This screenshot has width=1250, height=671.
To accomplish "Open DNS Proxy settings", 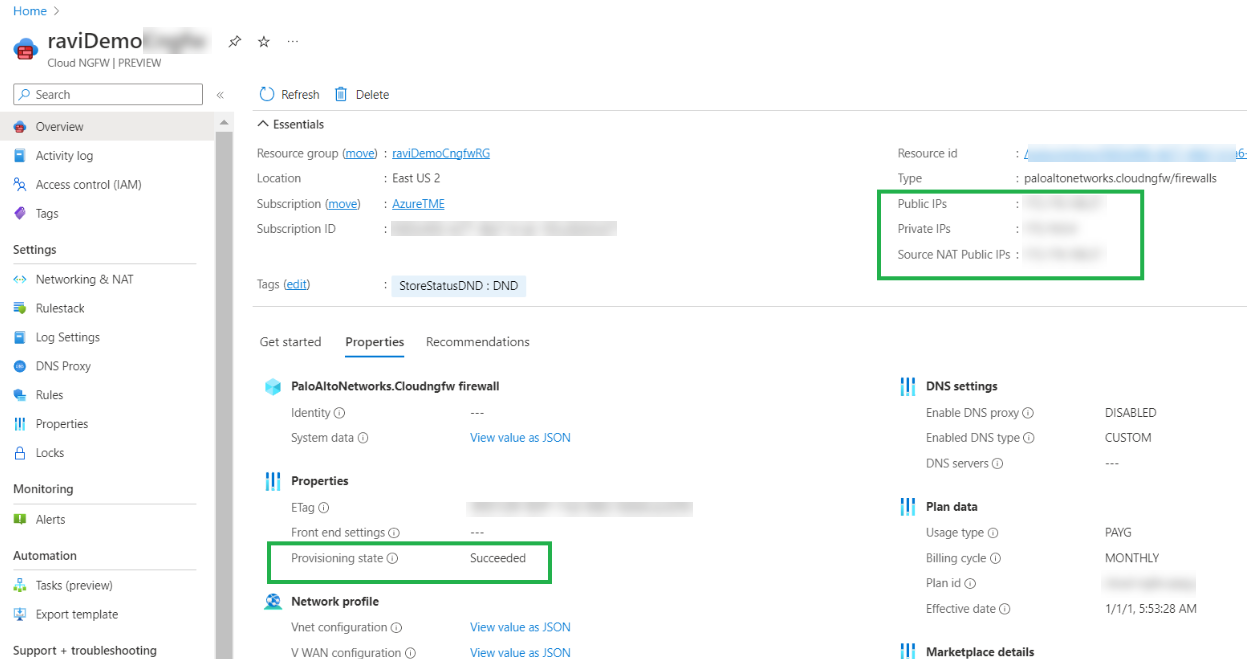I will [x=63, y=366].
